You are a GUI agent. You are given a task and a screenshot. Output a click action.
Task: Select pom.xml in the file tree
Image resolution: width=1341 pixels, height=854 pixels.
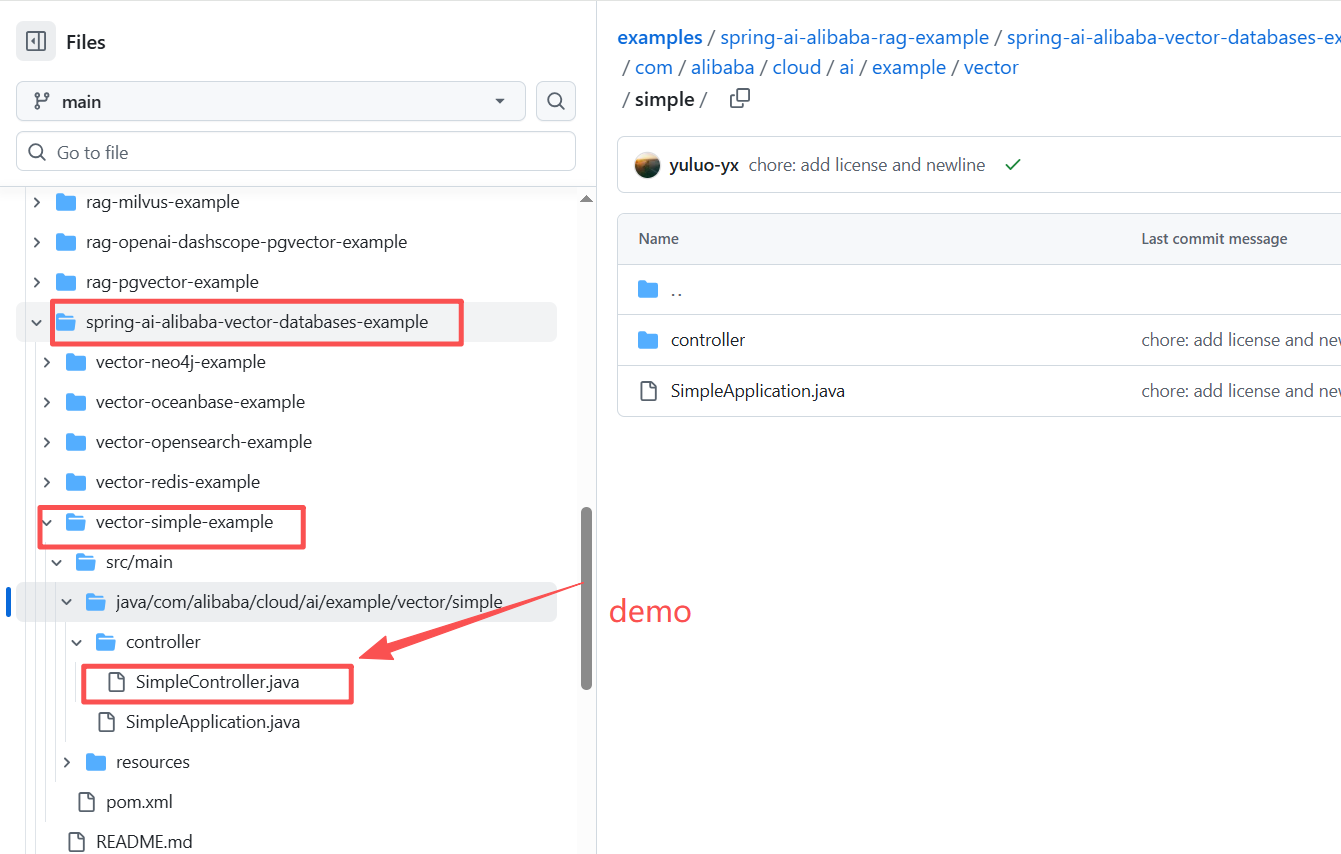click(x=139, y=802)
